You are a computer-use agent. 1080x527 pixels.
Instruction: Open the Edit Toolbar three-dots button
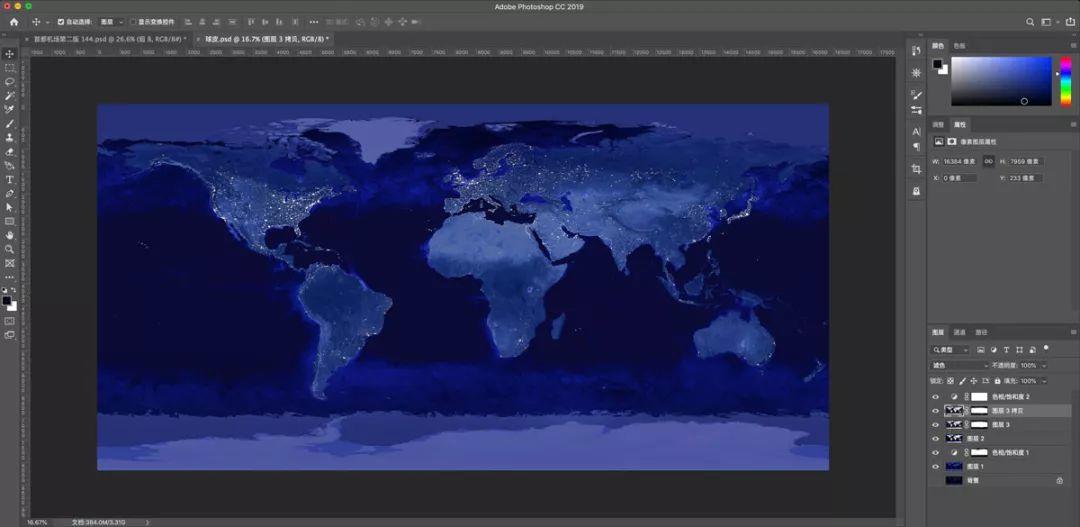coord(10,277)
